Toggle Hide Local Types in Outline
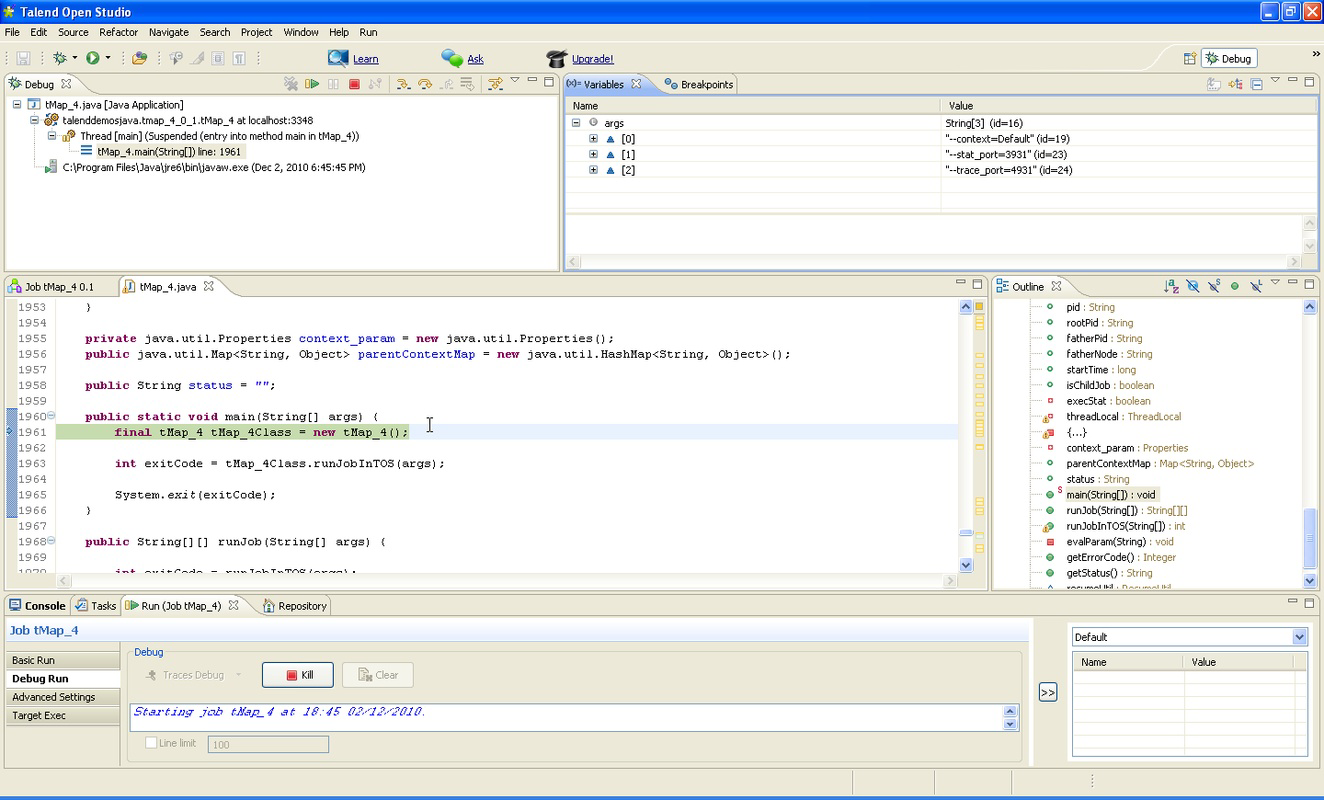The image size is (1324, 800). point(1256,286)
